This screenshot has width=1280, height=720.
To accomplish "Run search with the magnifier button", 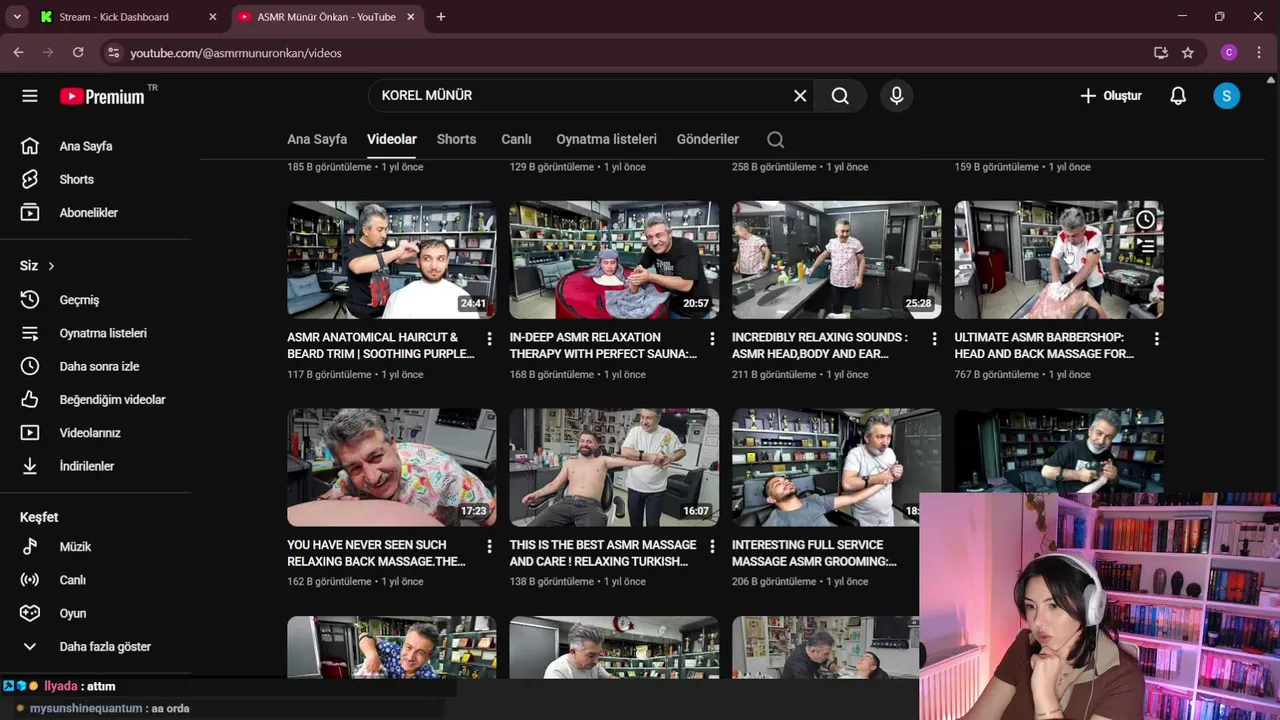I will (x=840, y=96).
